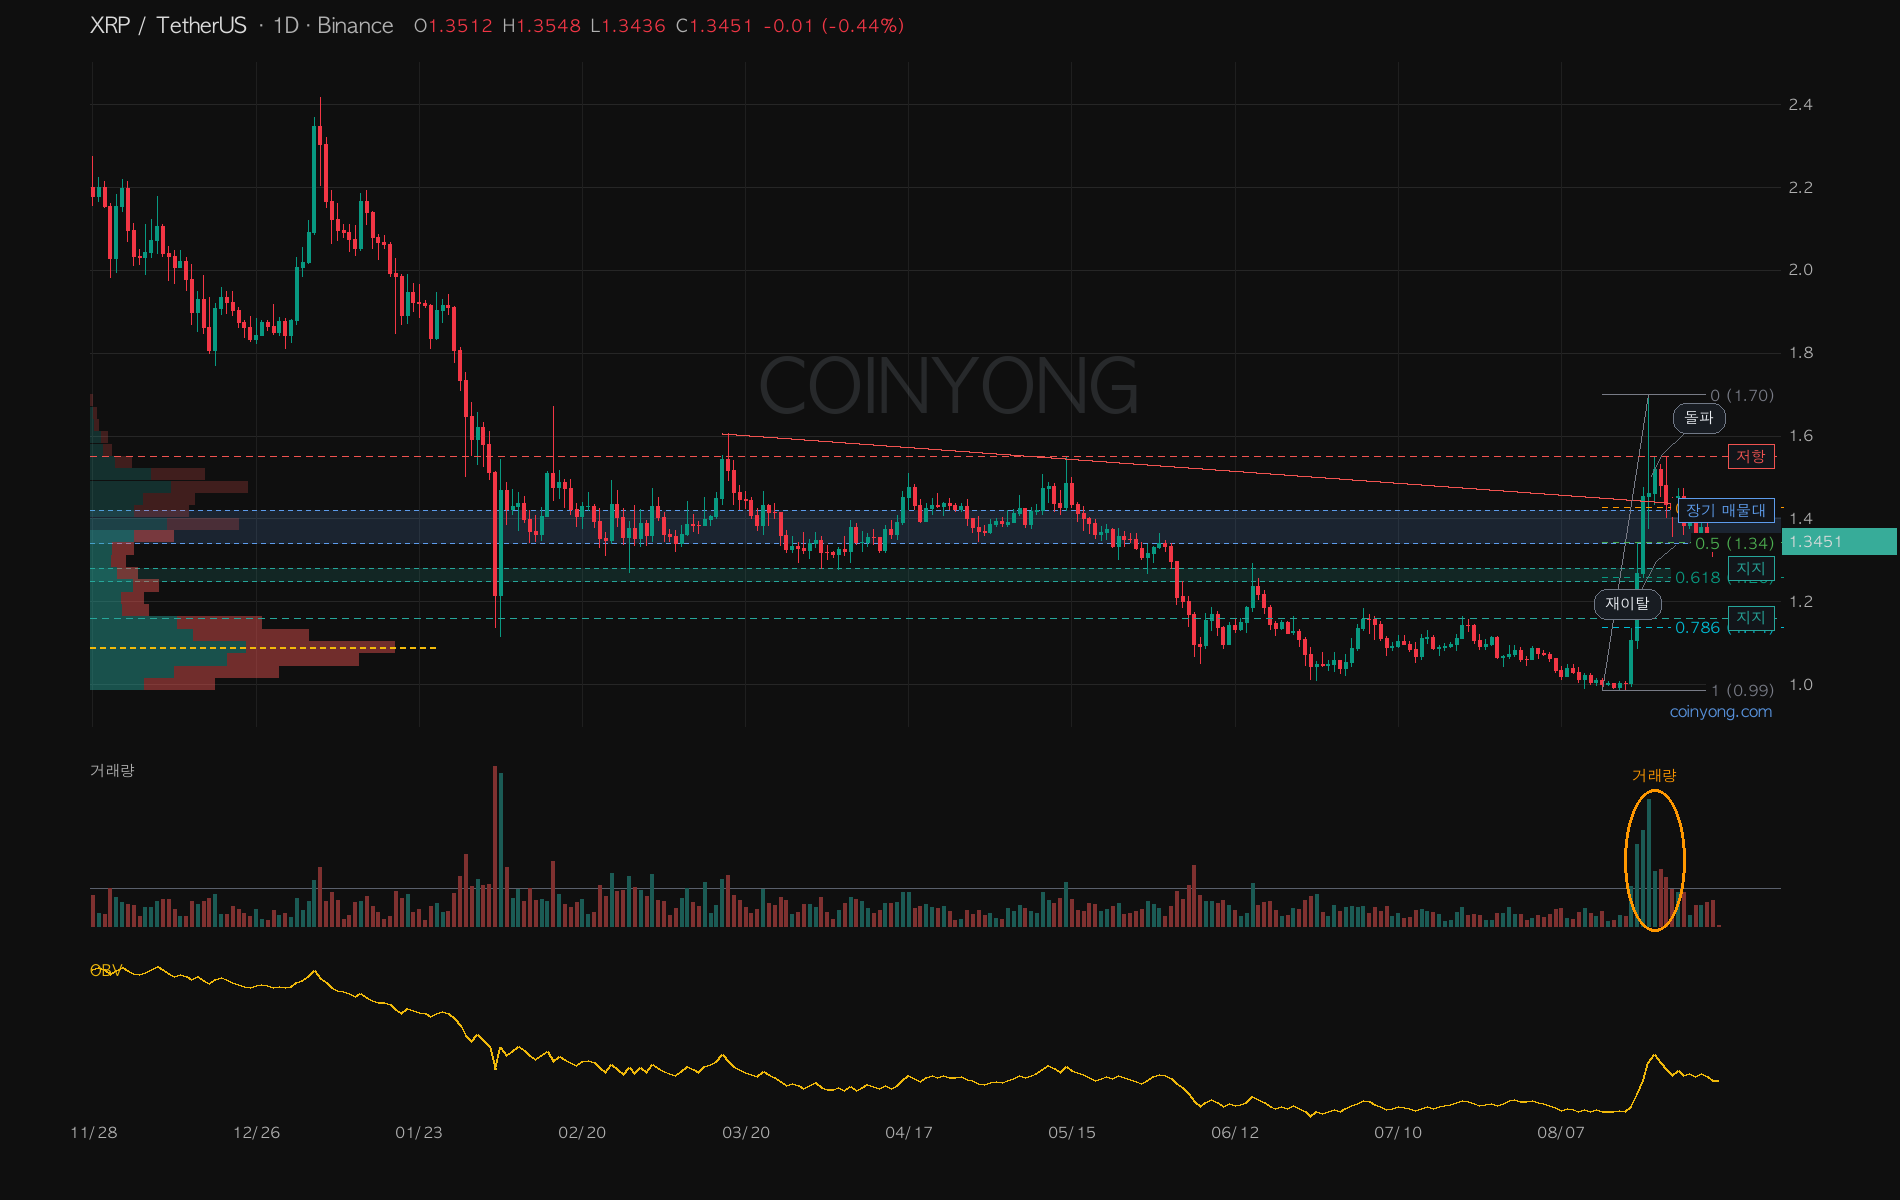Click the open price value 1.3512
The width and height of the screenshot is (1900, 1200).
(x=460, y=26)
